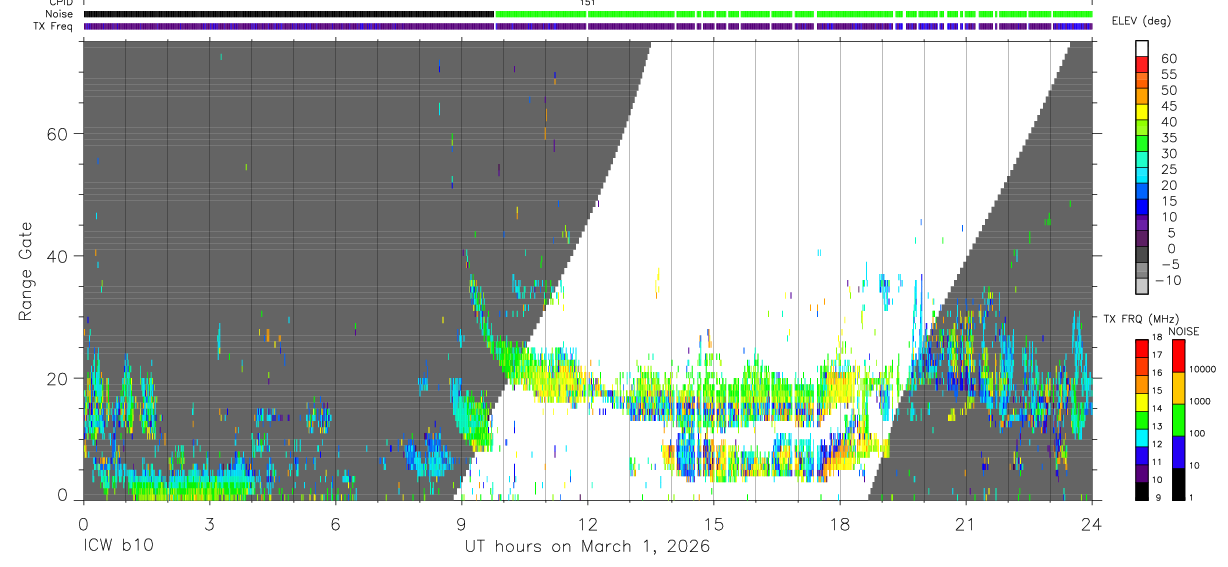Click the "NOISE" colorbar title
This screenshot has width=1228, height=567.
[1183, 331]
